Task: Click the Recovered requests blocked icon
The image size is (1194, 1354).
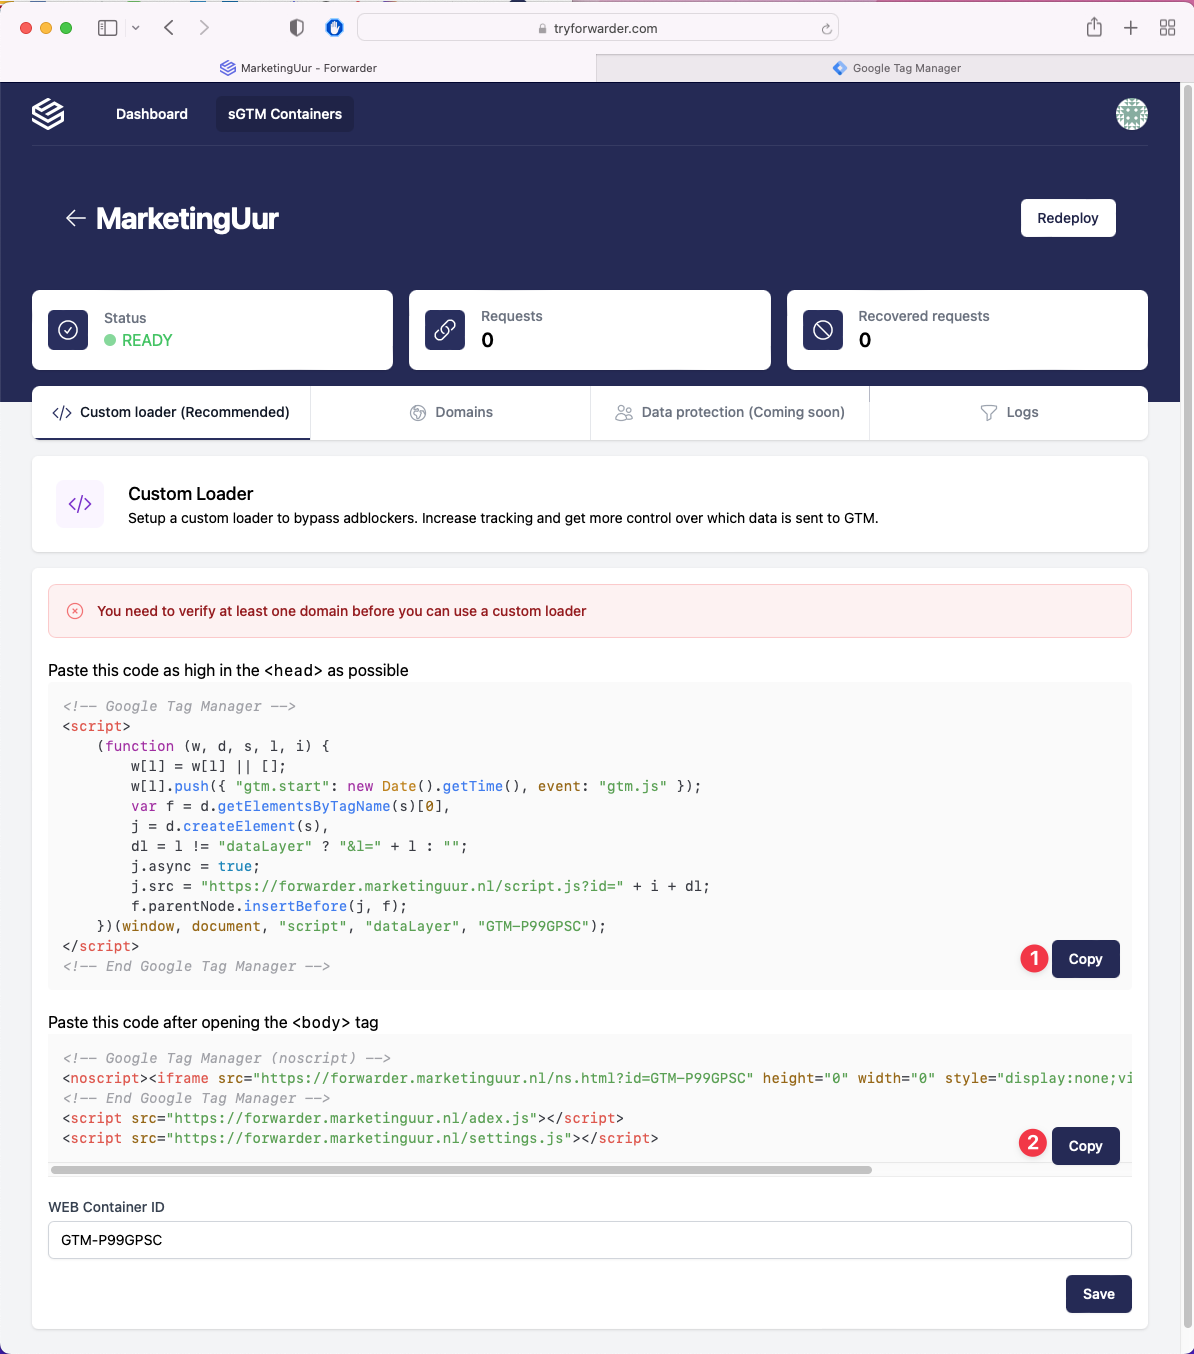Action: point(823,330)
